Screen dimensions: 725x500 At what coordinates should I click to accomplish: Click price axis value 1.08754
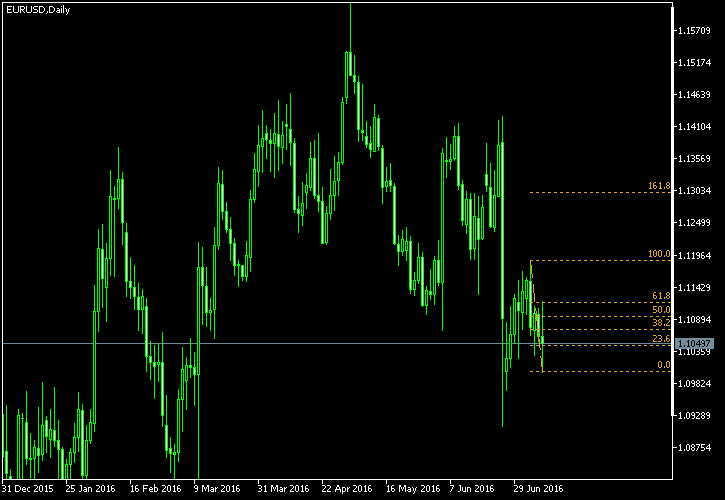[x=694, y=448]
